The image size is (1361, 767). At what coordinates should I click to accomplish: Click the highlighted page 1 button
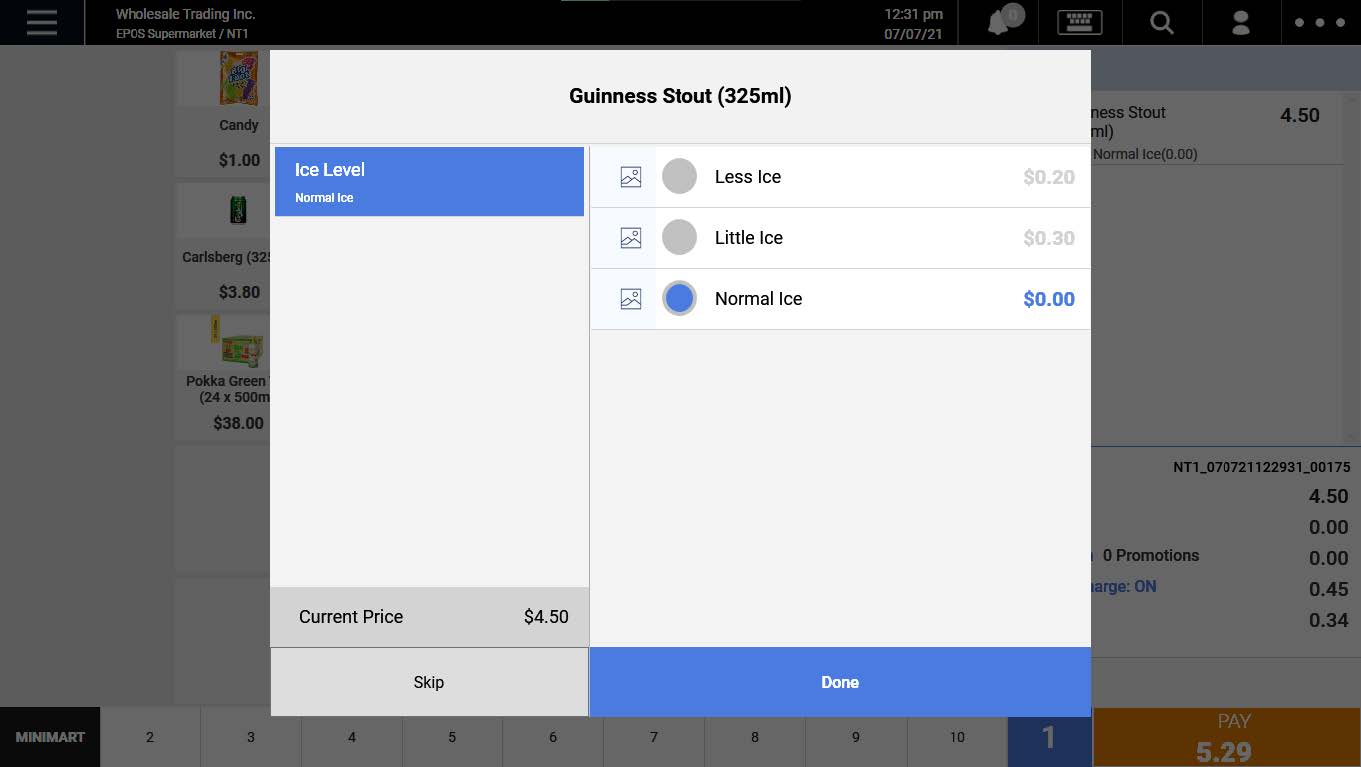point(1049,737)
